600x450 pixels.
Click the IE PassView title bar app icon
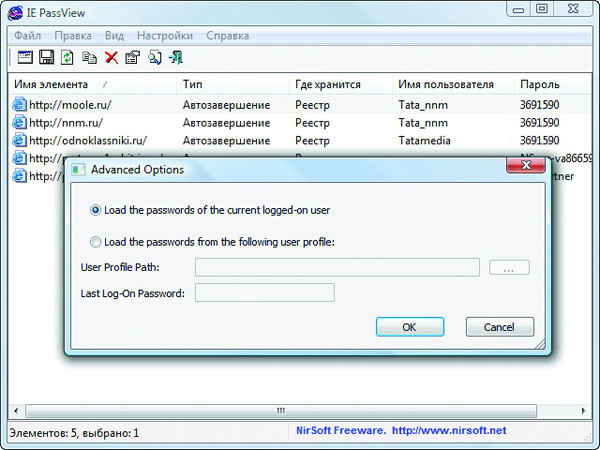coord(15,13)
